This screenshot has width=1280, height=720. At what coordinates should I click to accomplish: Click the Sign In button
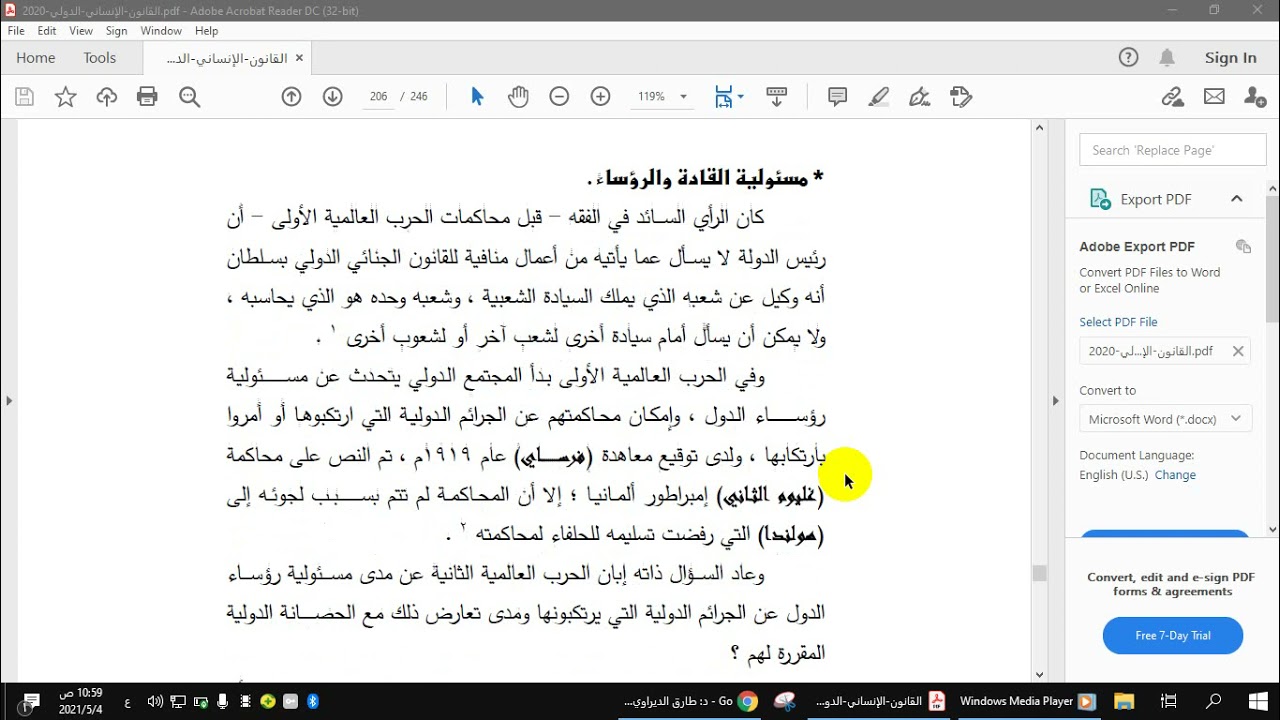point(1230,58)
